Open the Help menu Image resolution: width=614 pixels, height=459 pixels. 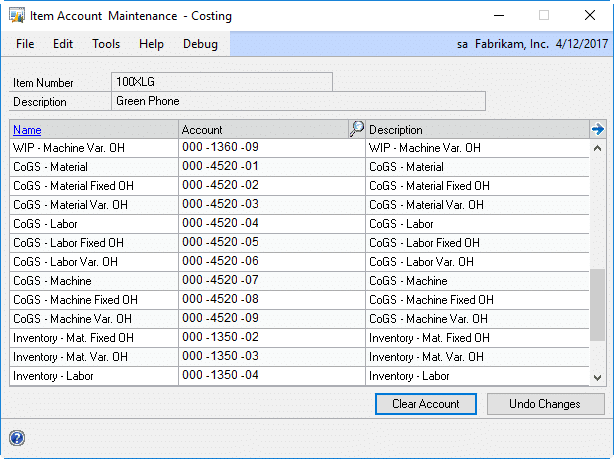pyautogui.click(x=151, y=44)
